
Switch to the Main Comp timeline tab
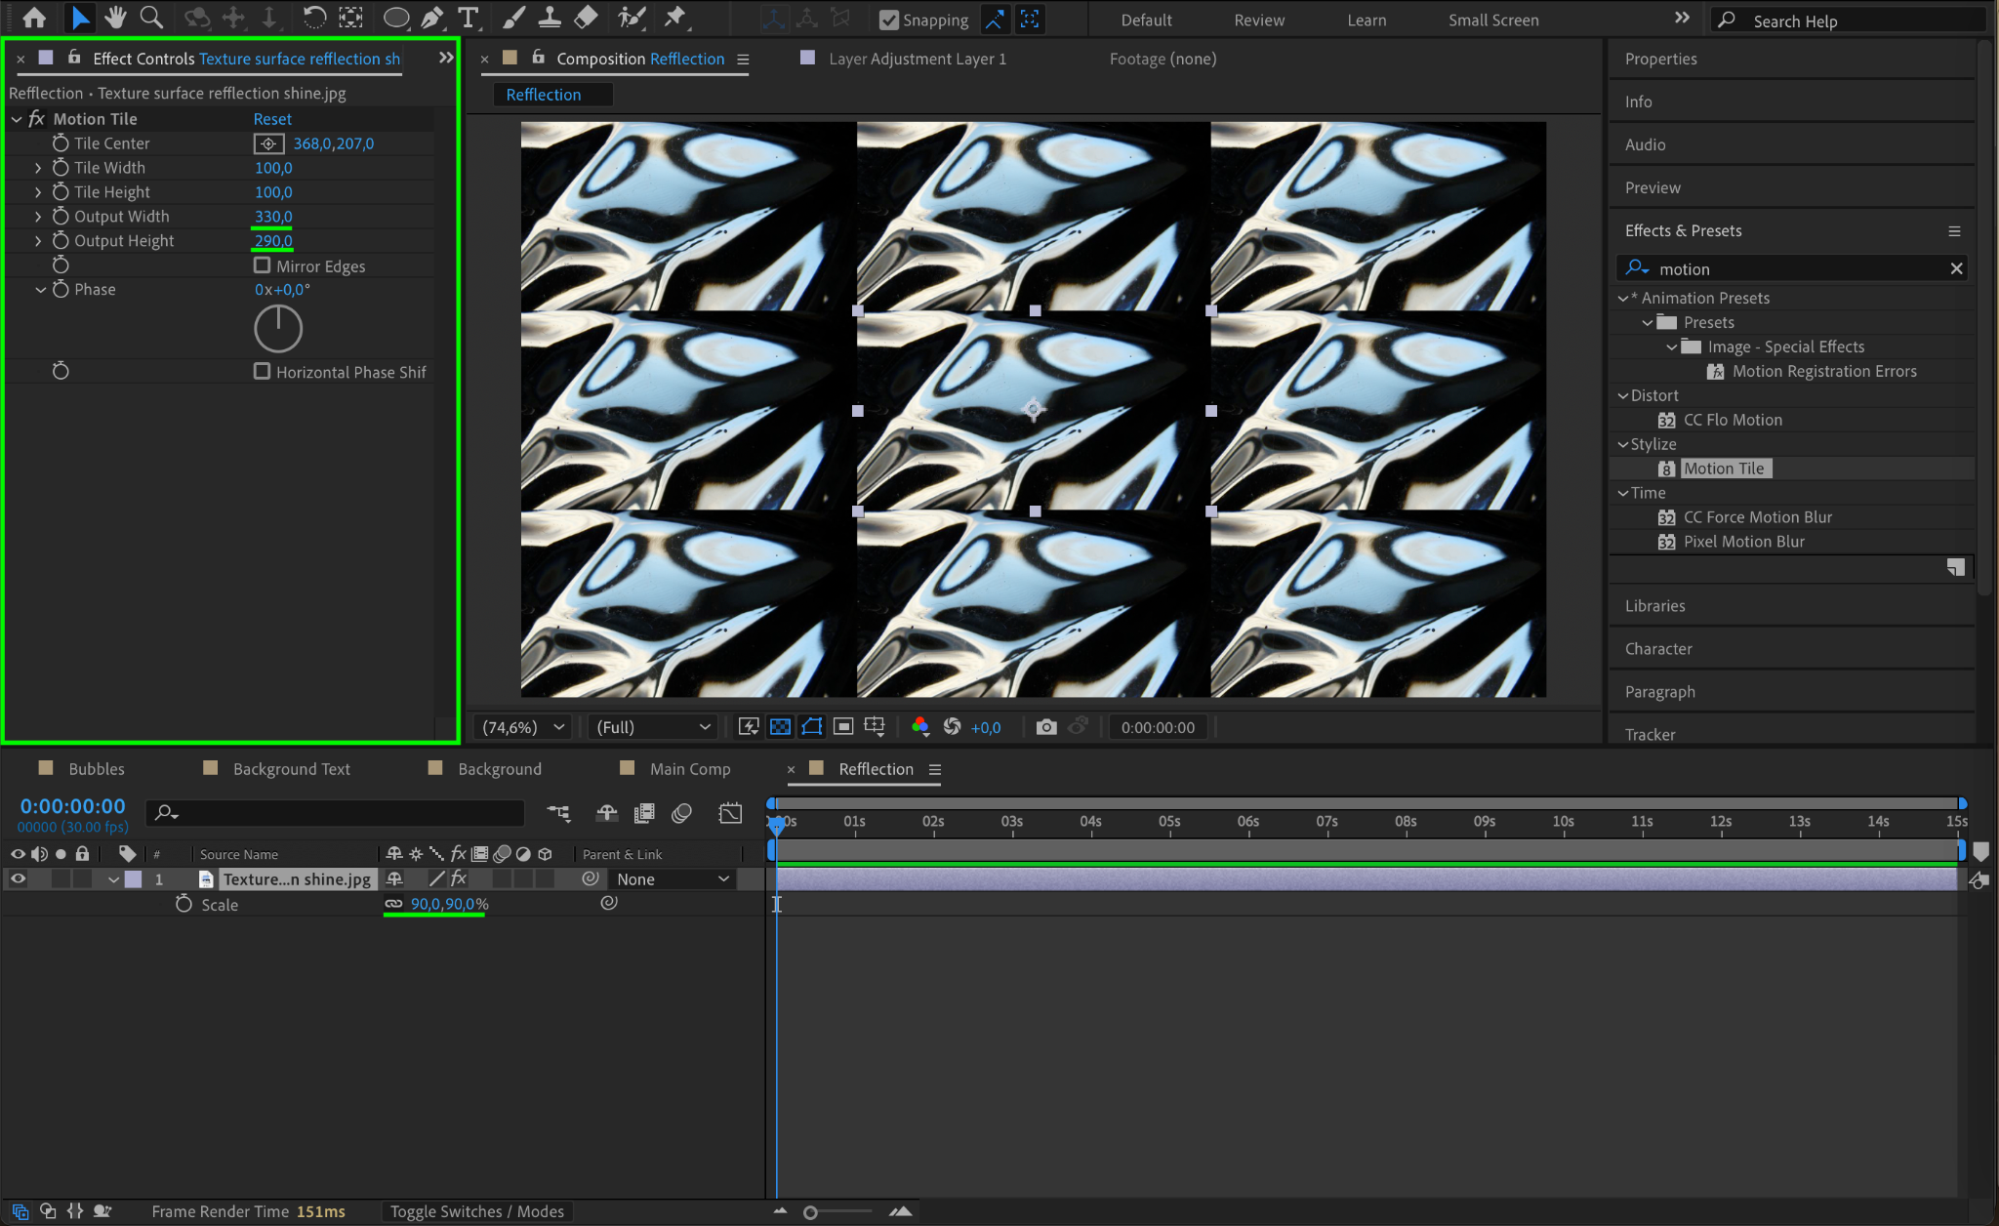click(x=689, y=769)
